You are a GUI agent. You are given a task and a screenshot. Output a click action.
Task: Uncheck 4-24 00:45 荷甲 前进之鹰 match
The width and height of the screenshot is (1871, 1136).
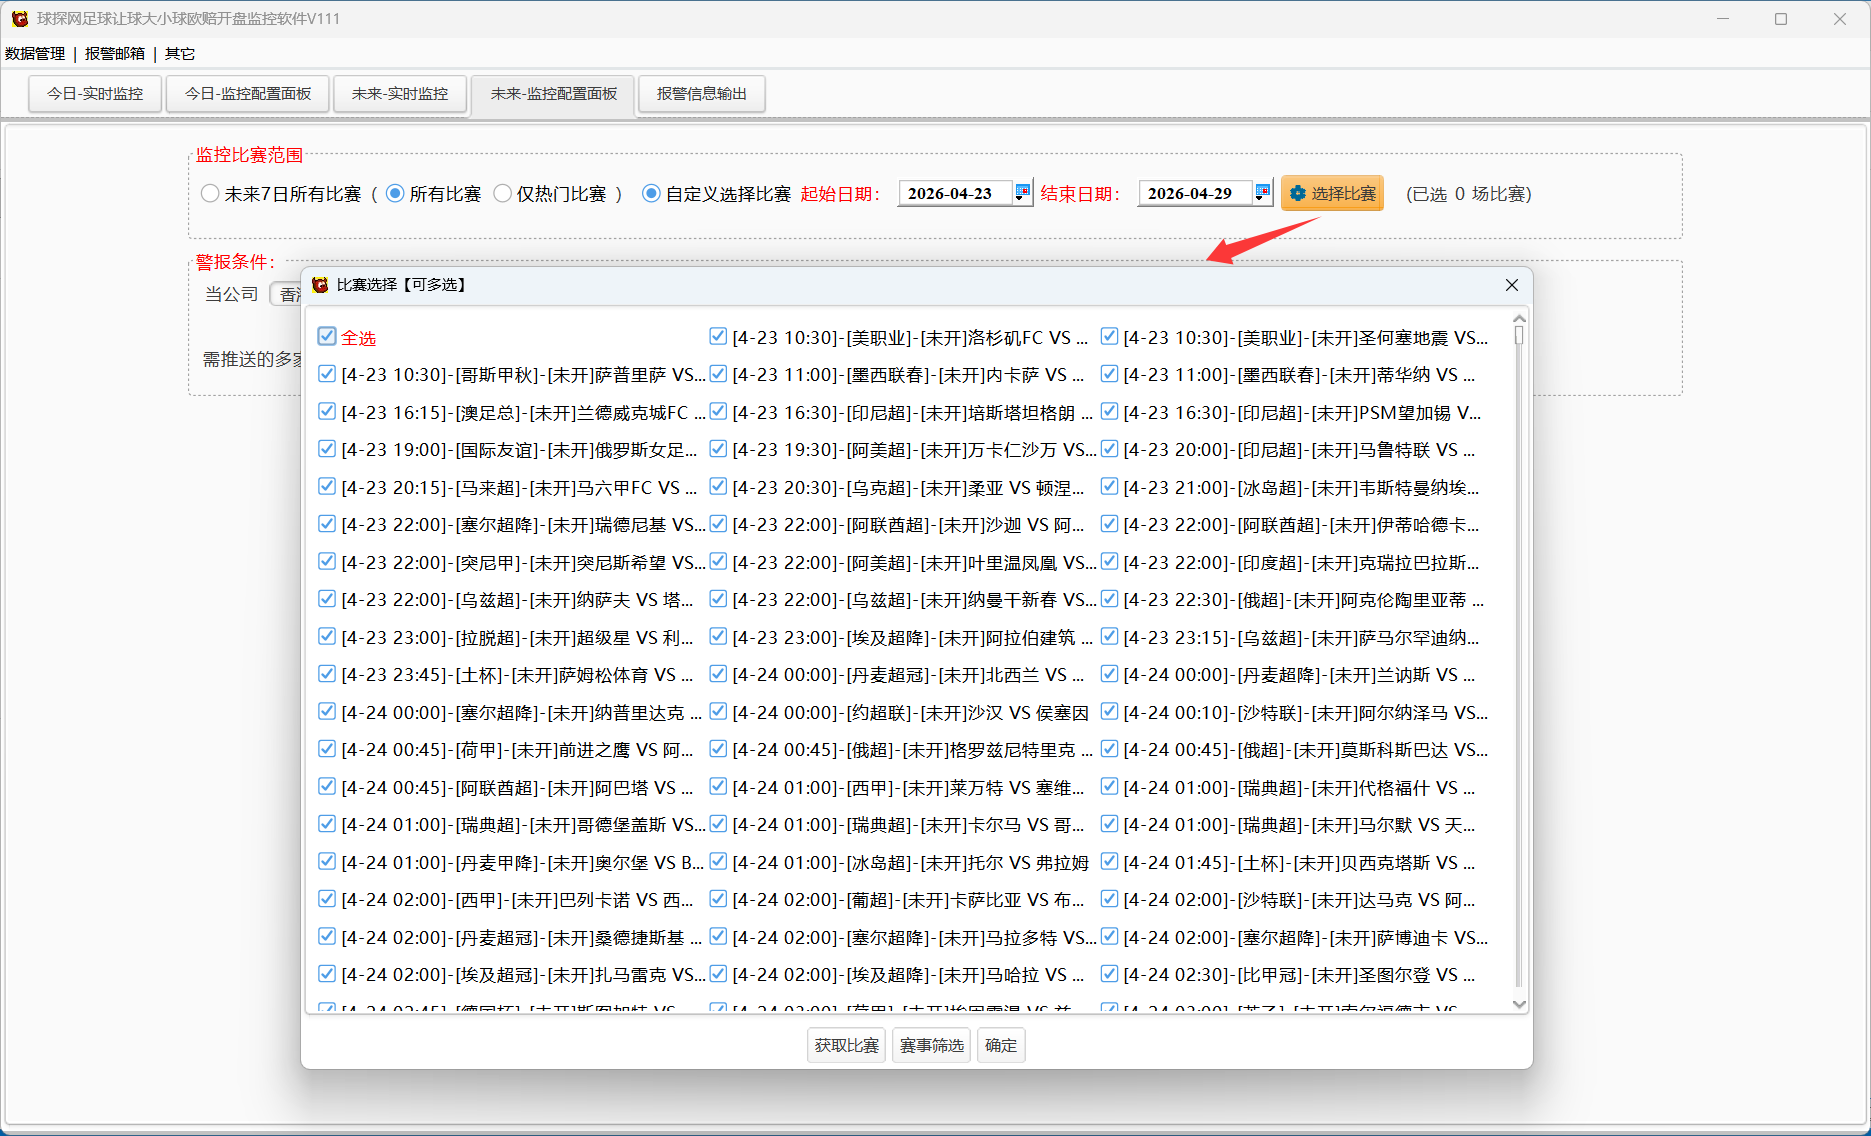(x=327, y=749)
